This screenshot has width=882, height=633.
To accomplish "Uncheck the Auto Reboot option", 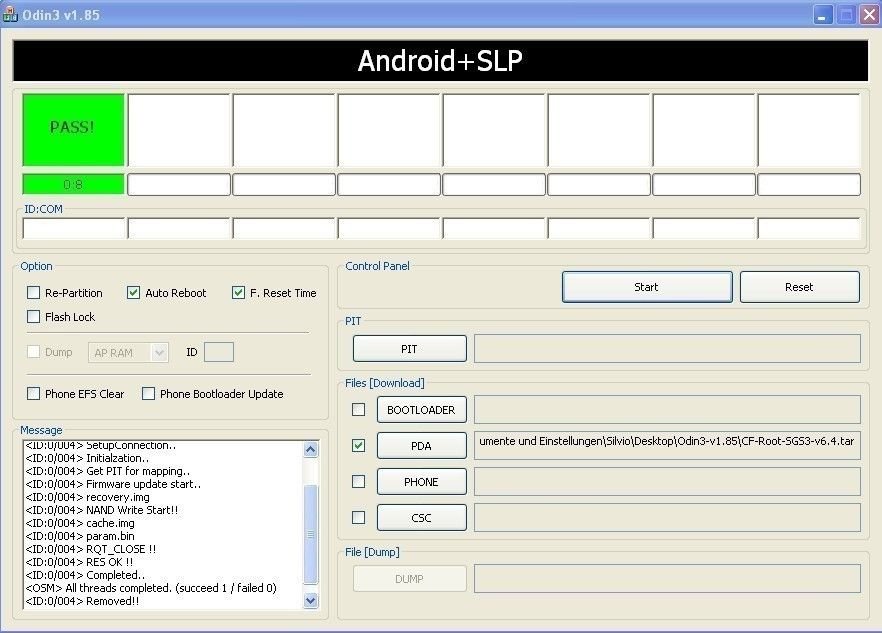I will 133,293.
